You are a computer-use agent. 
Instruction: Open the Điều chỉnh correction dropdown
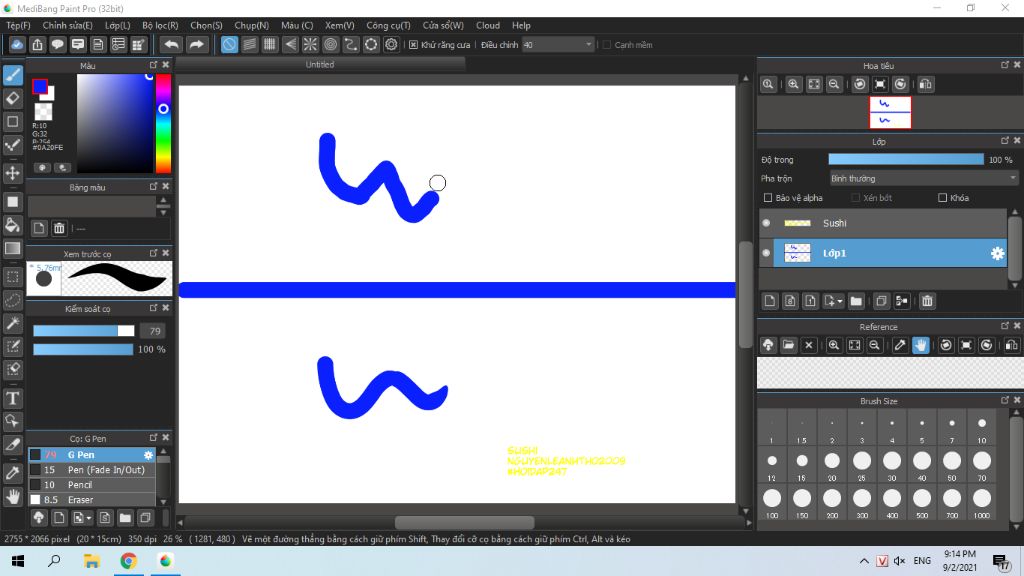tap(558, 44)
